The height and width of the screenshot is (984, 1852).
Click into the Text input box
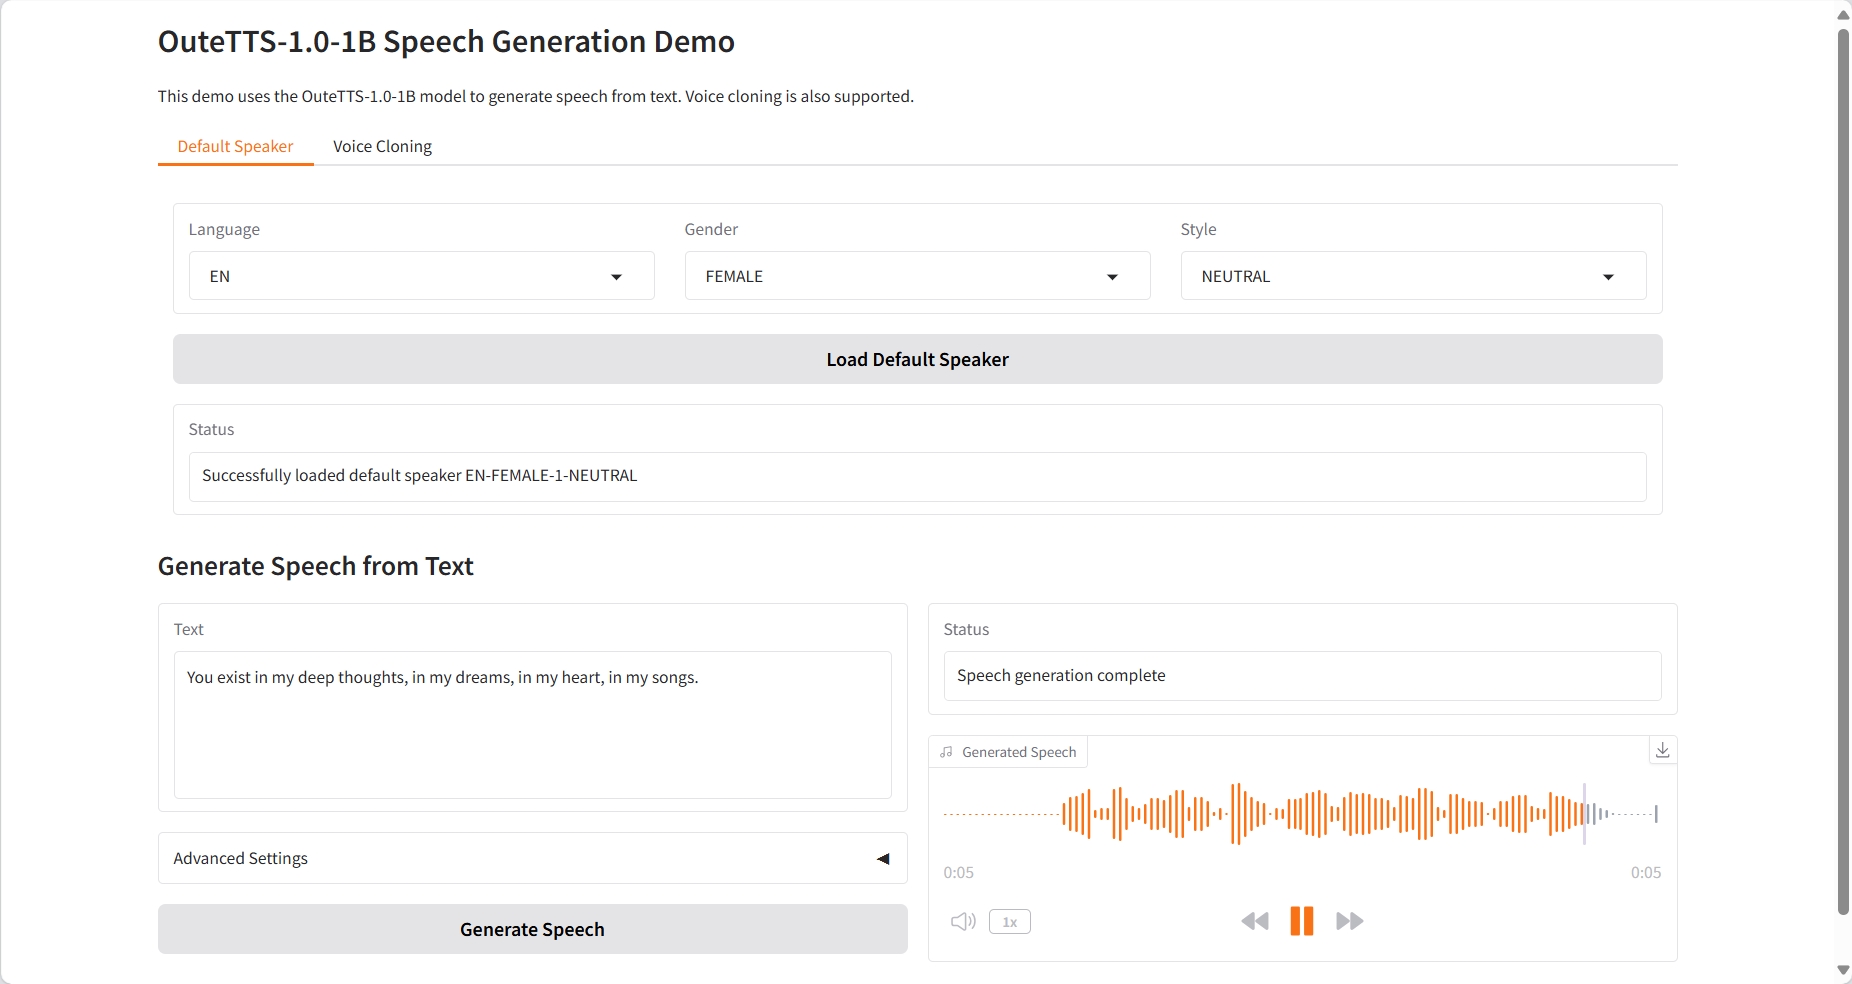click(532, 725)
